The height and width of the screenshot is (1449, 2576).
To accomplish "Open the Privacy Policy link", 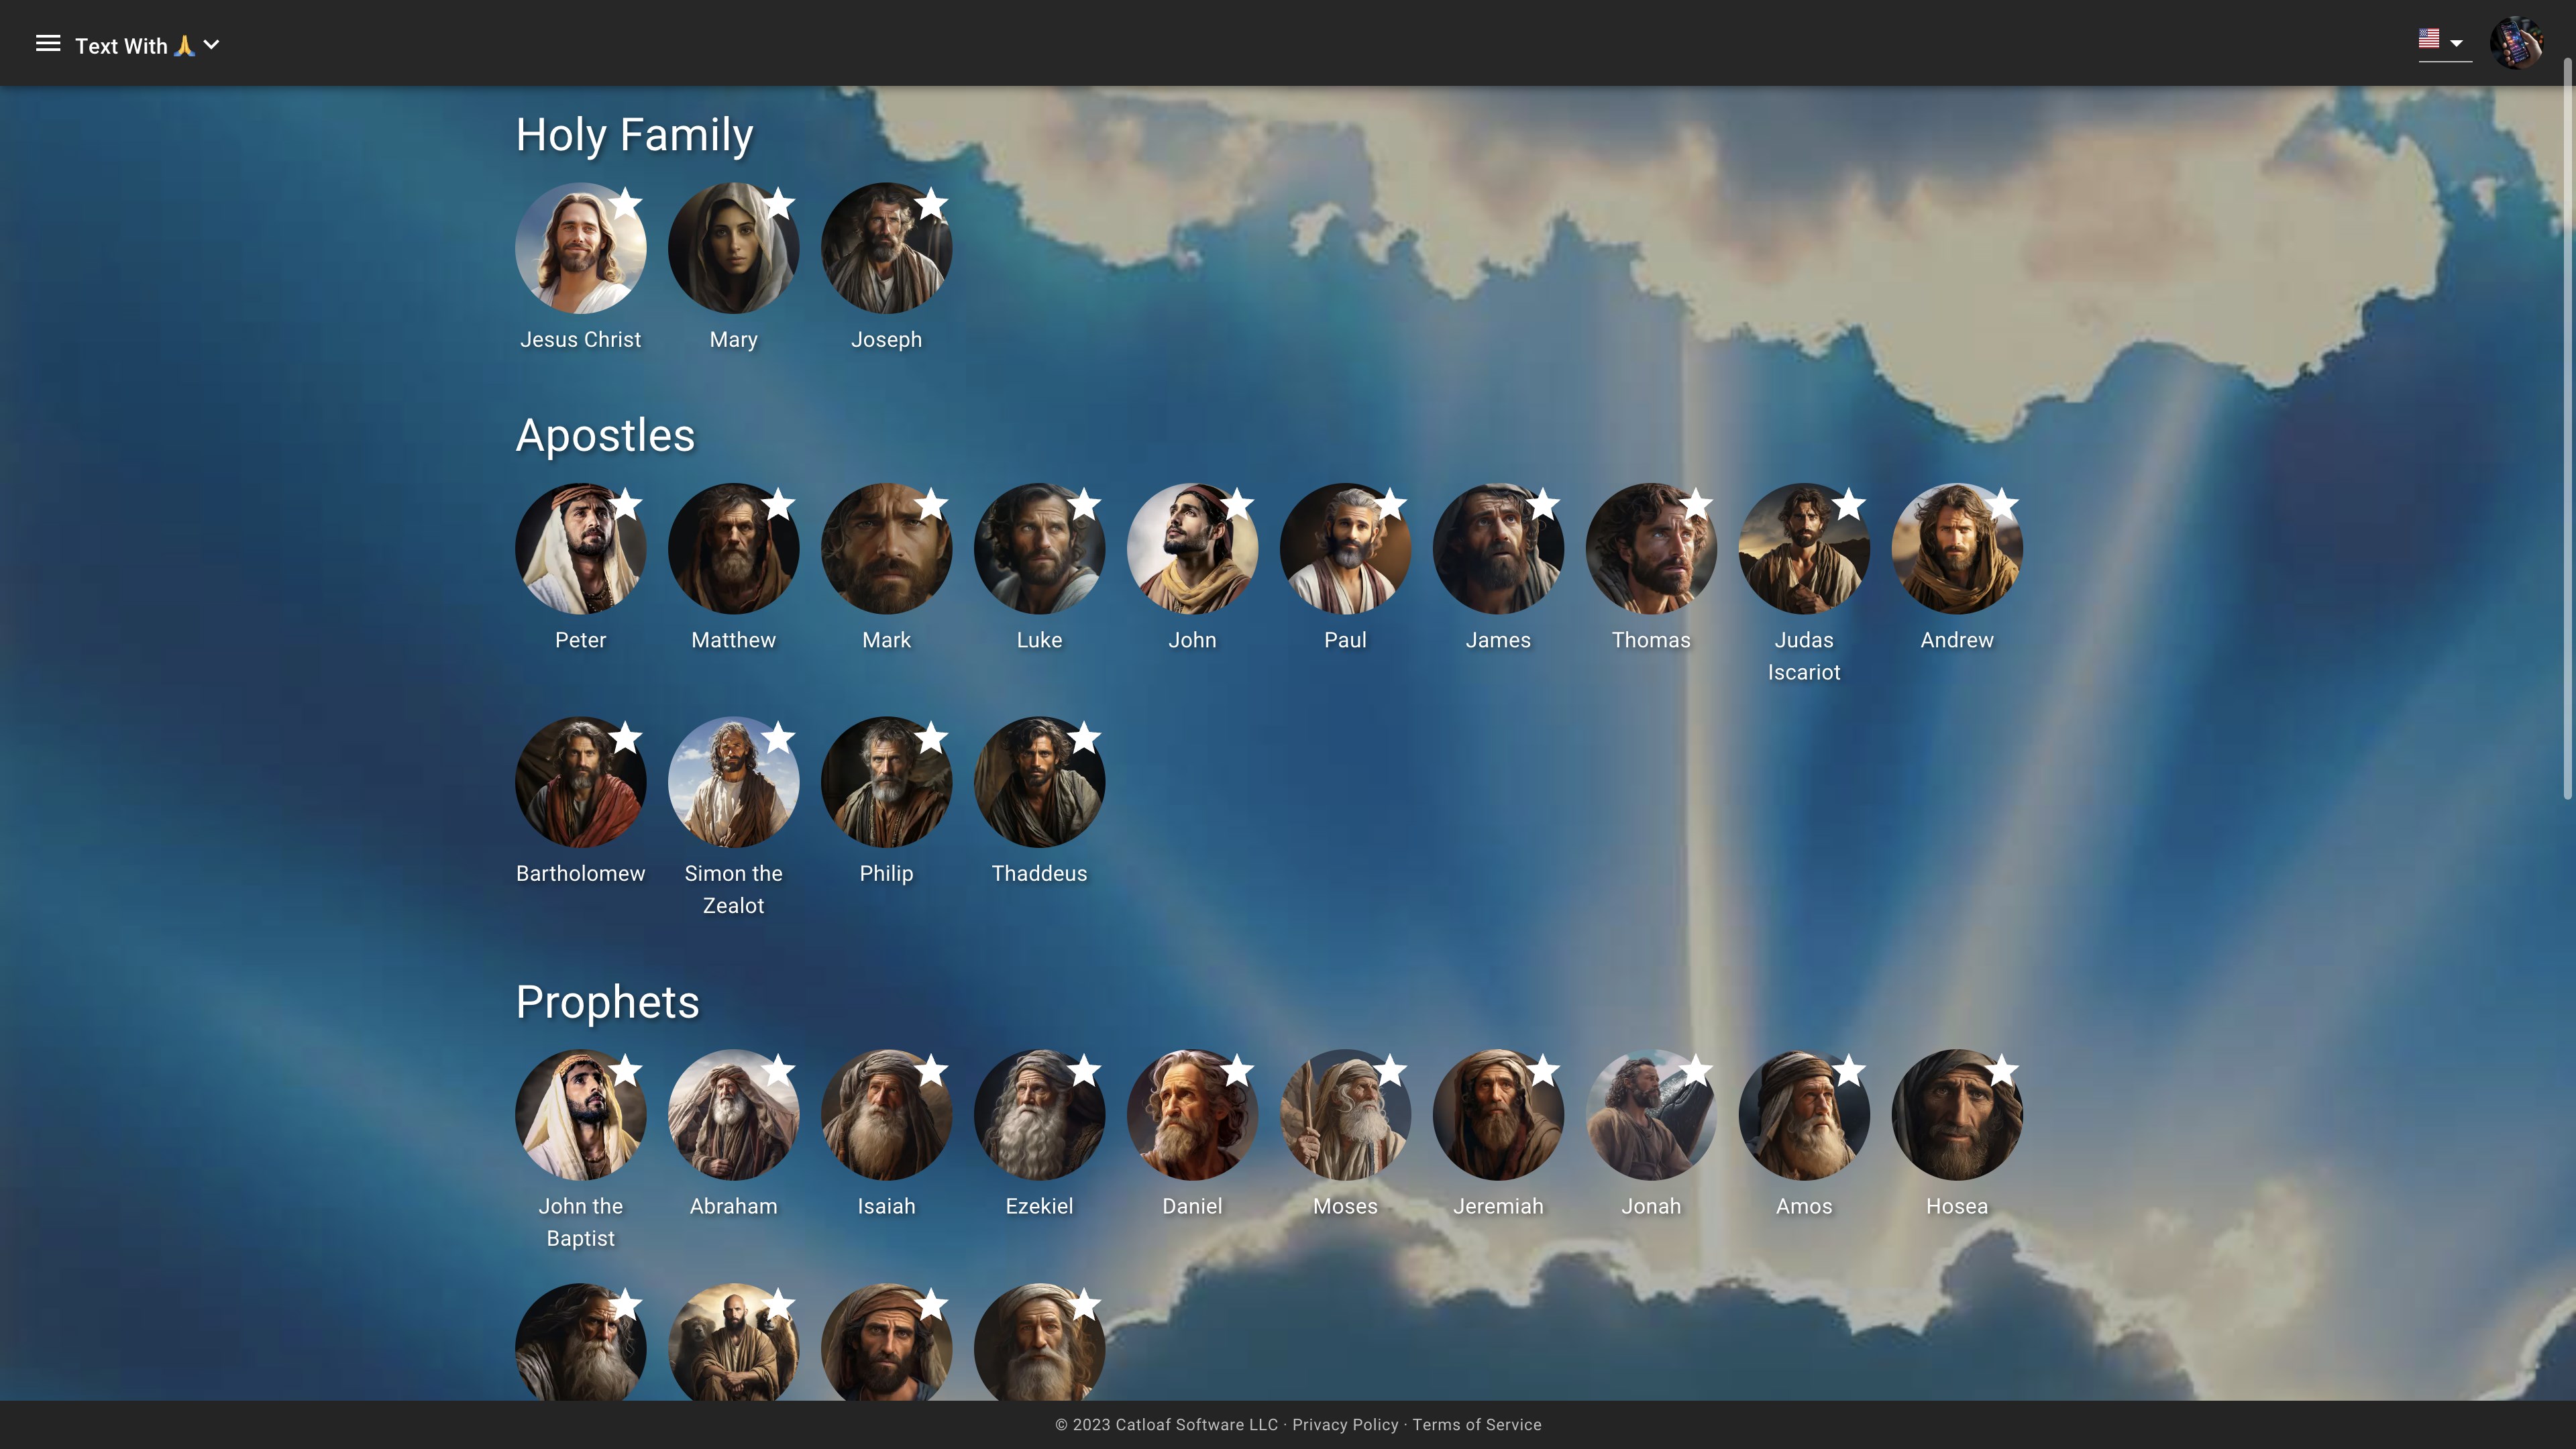I will coord(1345,1425).
